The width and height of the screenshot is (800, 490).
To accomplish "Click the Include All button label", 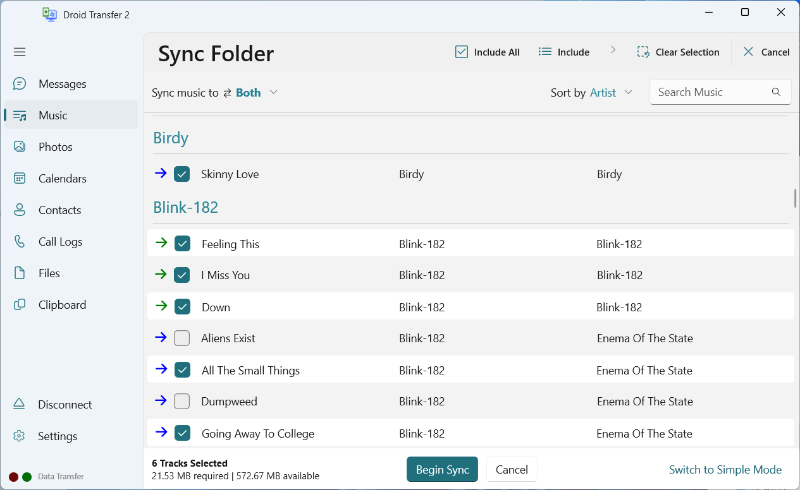I will click(x=496, y=52).
